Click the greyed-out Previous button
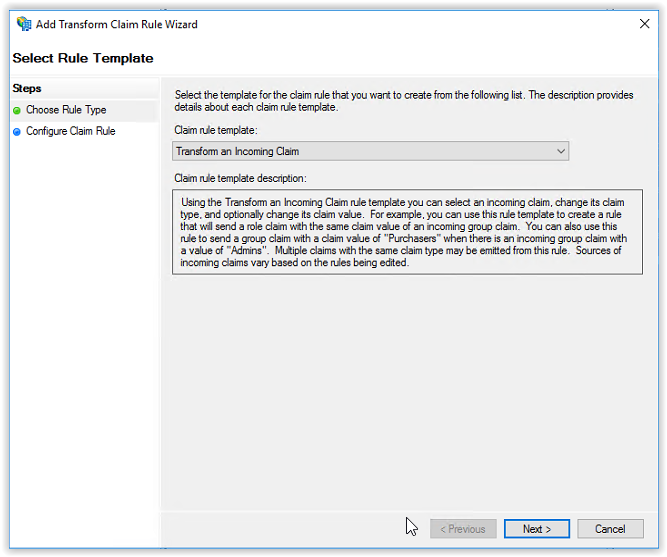Screen dimensions: 667x557 click(x=463, y=529)
